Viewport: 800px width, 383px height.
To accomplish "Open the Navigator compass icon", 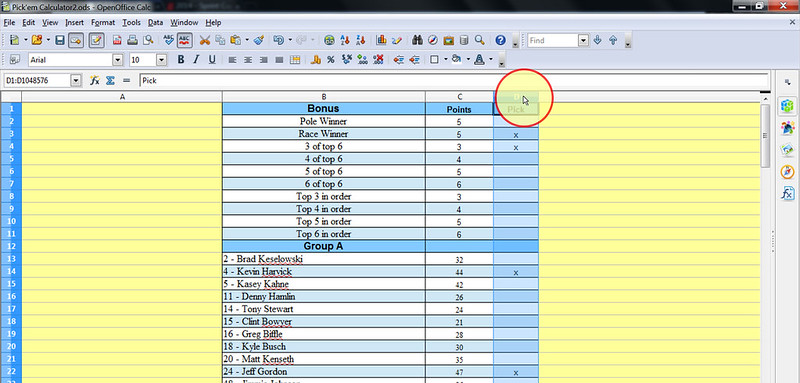I will [433, 40].
